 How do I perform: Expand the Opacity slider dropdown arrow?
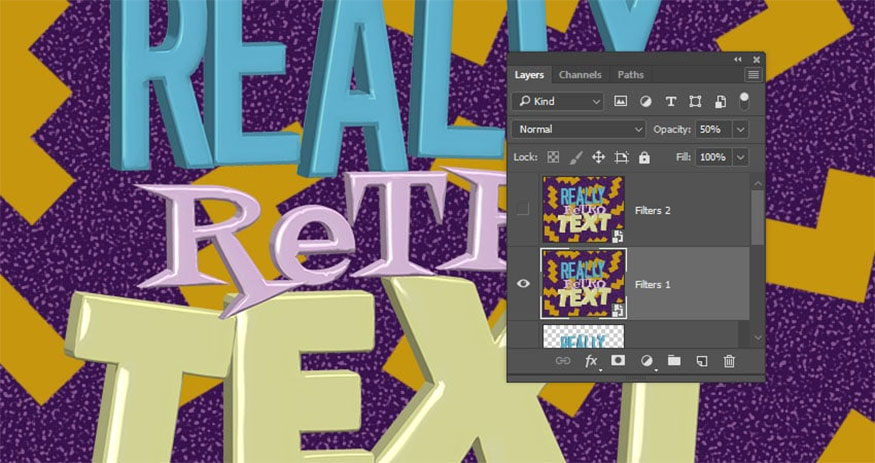[740, 129]
